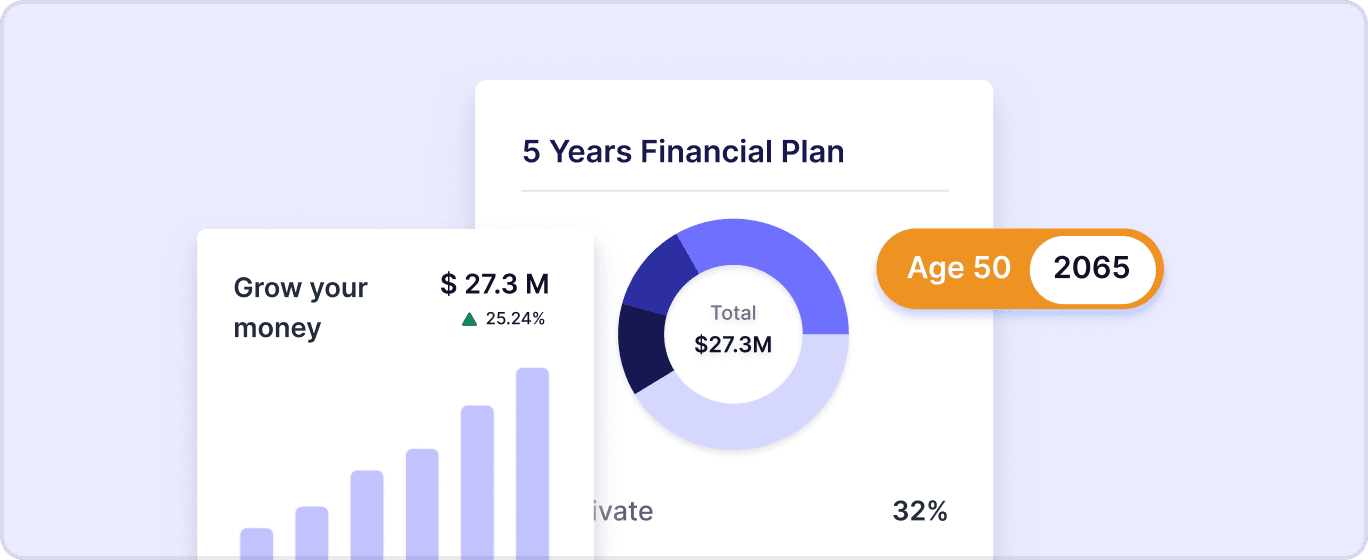Click the 5 Years Financial Plan title
The image size is (1368, 560).
(x=683, y=152)
